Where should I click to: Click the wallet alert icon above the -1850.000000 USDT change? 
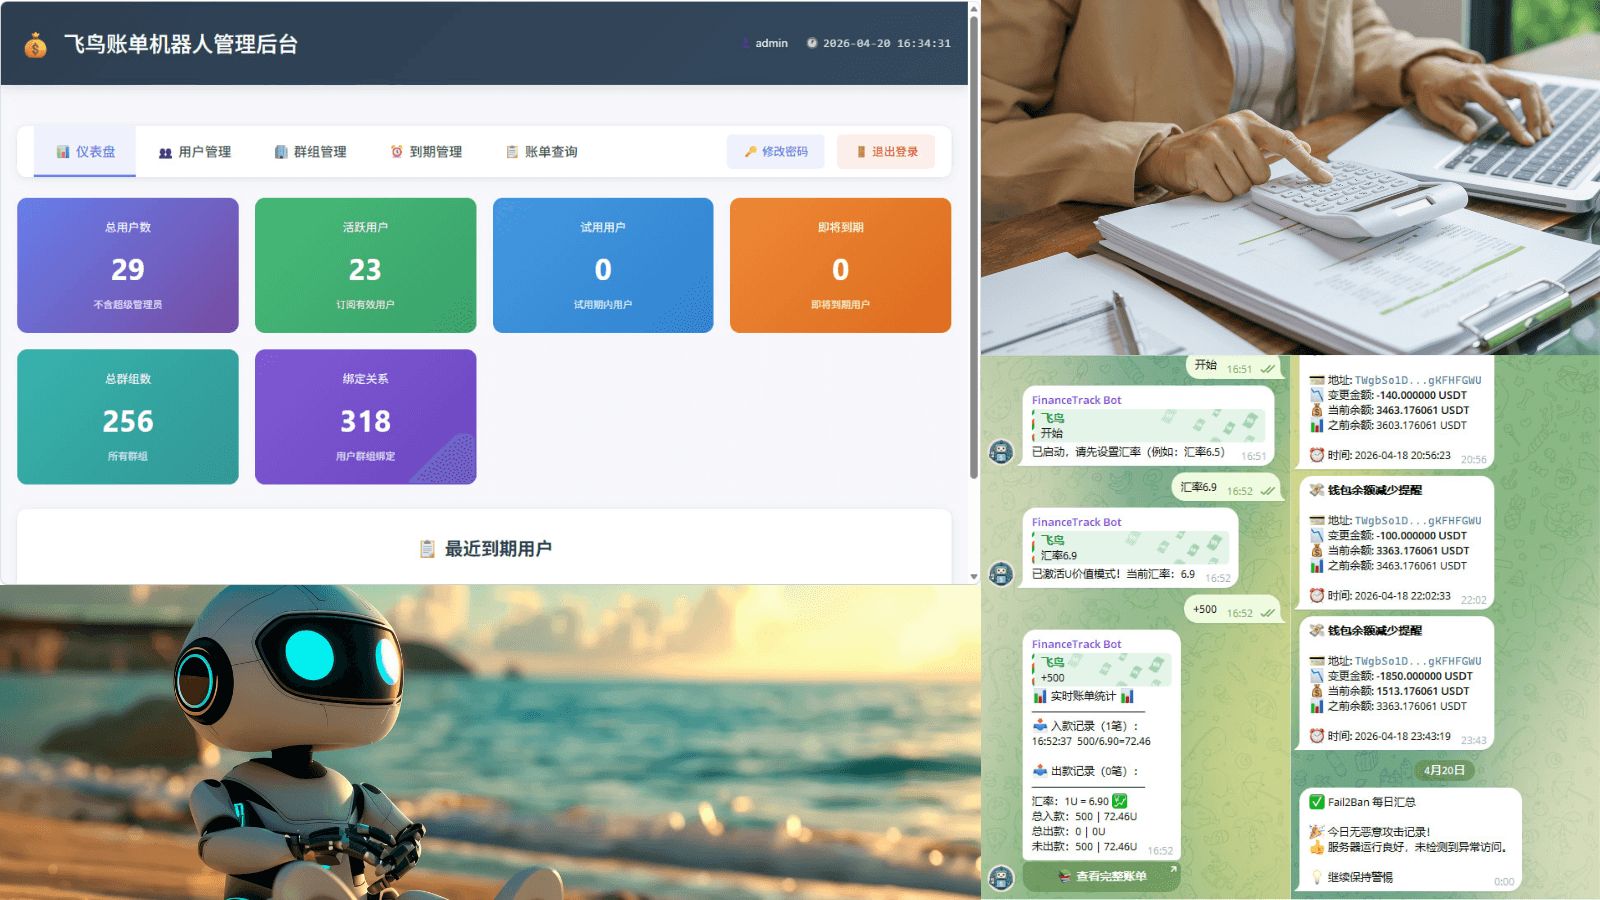coord(1317,630)
